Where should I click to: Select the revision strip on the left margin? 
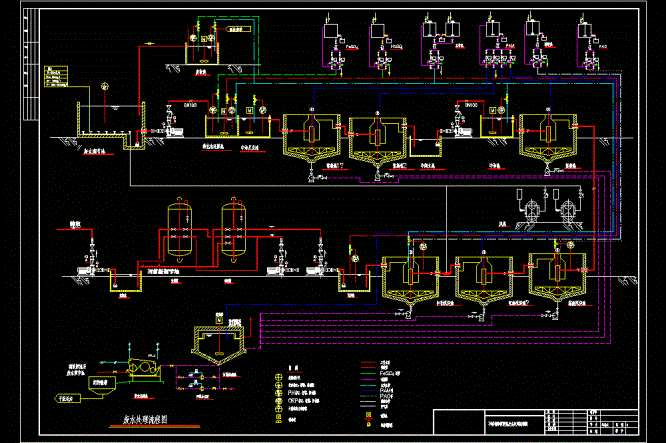[x=31, y=65]
